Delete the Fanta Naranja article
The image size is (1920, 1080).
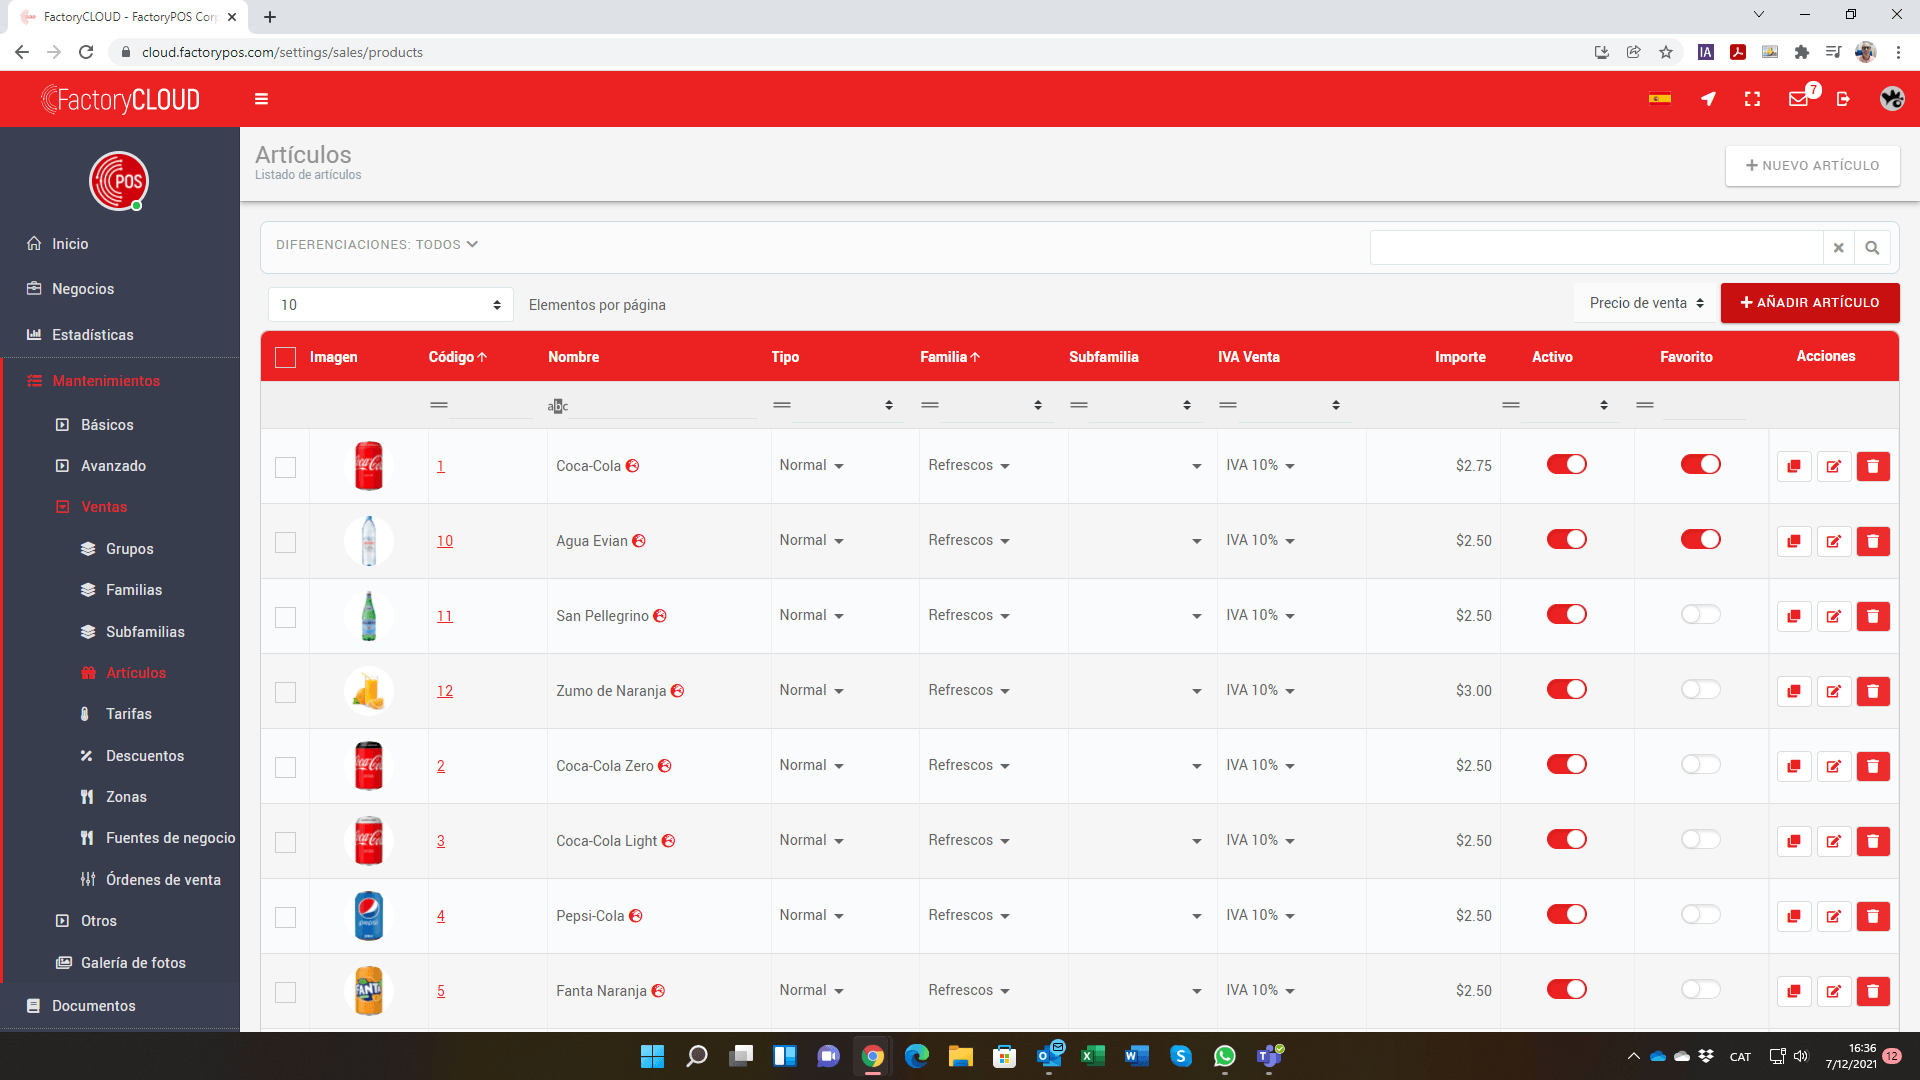[x=1873, y=991]
